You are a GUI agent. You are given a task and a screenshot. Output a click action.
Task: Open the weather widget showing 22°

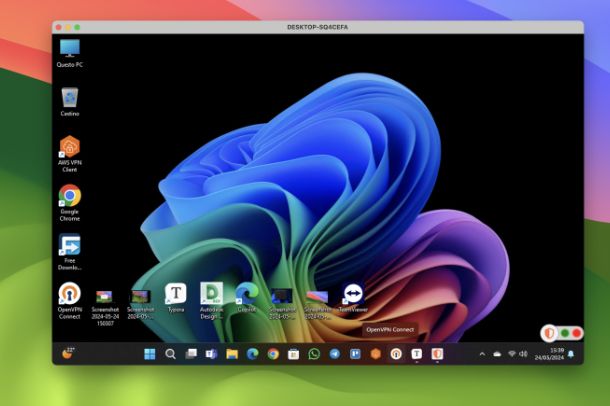click(x=68, y=354)
